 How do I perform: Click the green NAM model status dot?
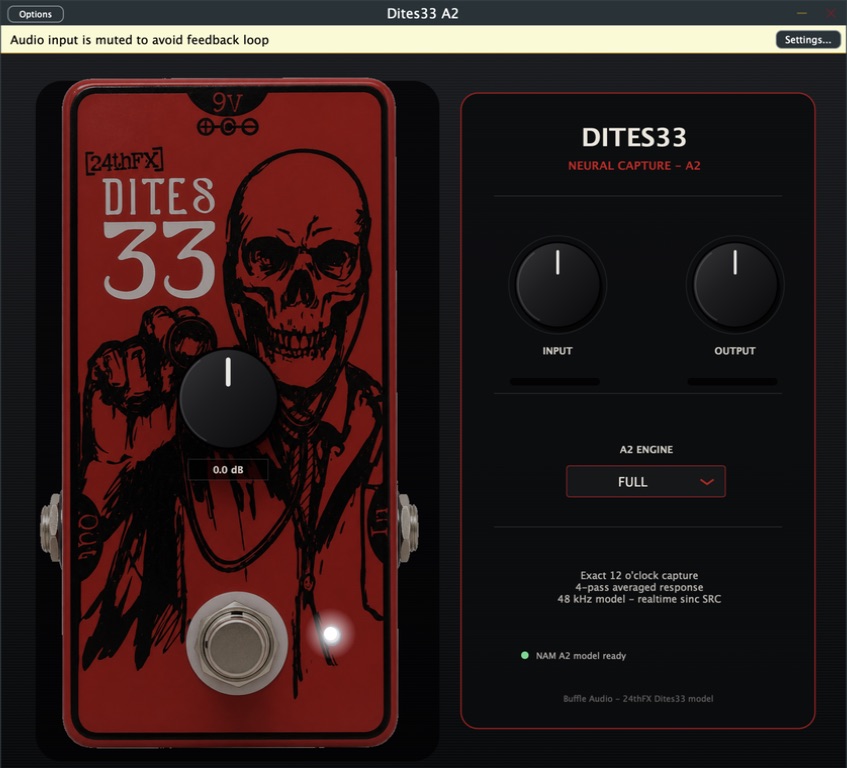tap(525, 655)
